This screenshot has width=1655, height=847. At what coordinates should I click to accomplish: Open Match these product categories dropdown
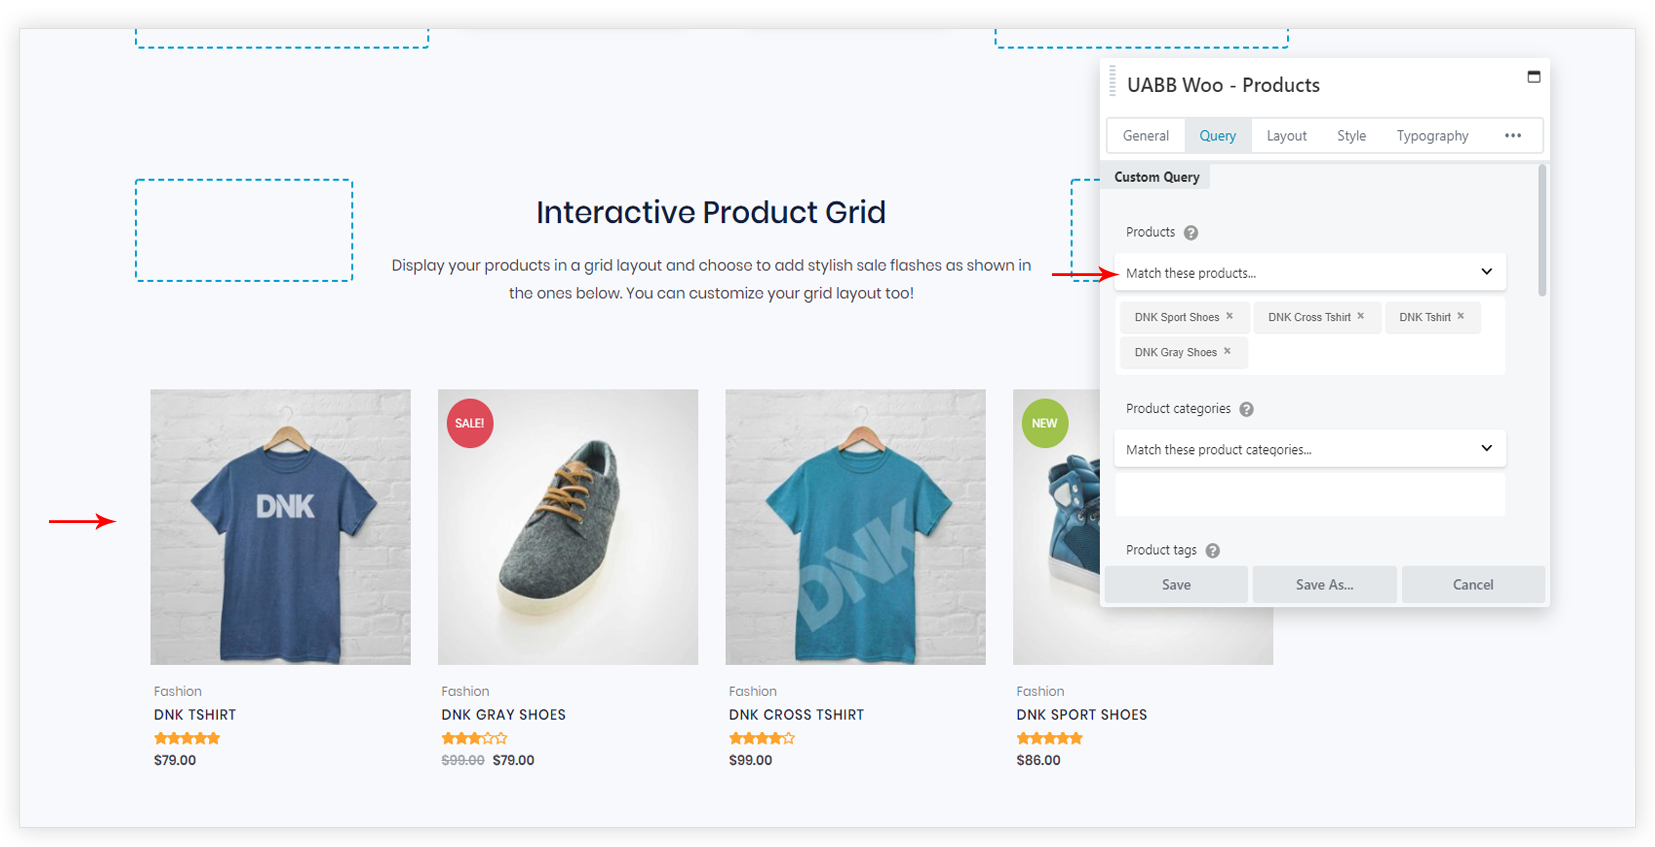[1309, 449]
